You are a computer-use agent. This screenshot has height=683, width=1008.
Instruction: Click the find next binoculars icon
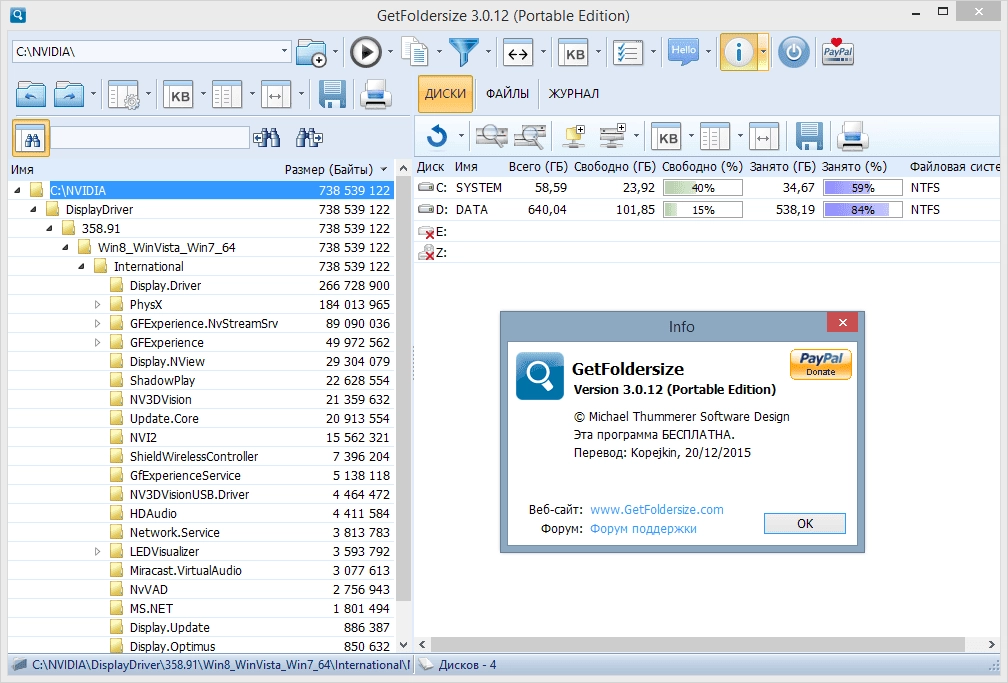tap(309, 137)
